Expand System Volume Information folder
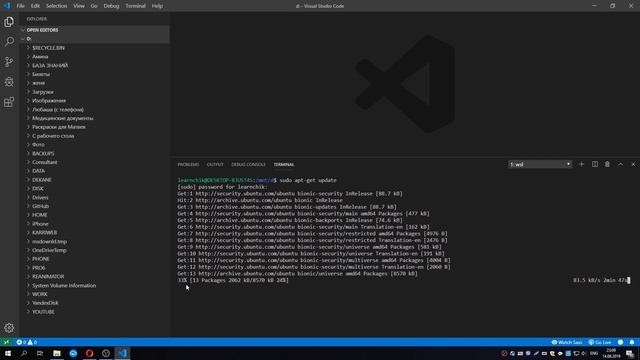This screenshot has width=640, height=360. coord(95,285)
